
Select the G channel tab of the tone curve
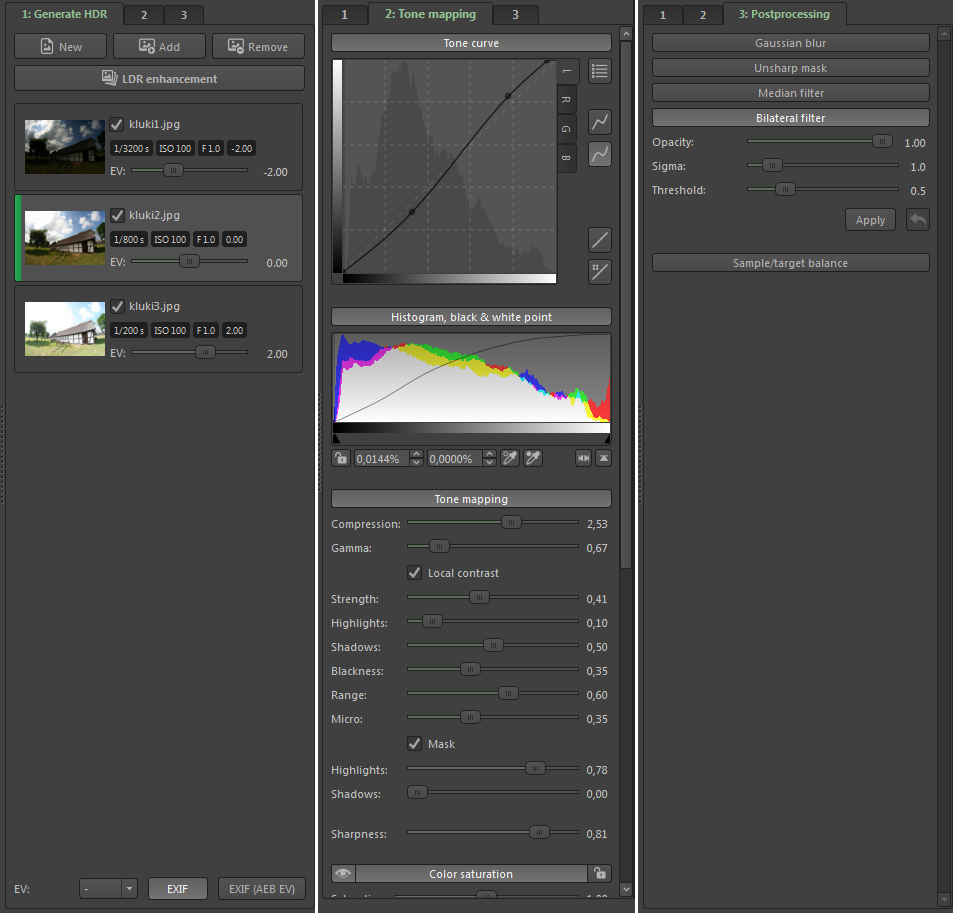coord(566,129)
